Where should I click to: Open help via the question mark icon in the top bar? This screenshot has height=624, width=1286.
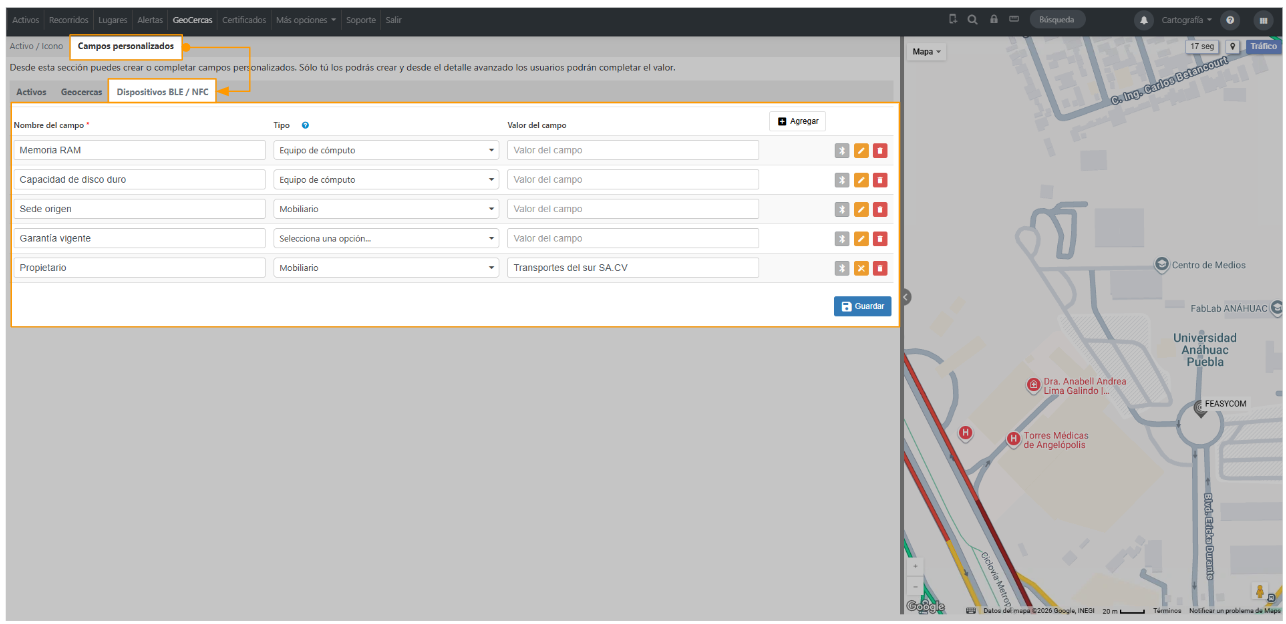(1230, 19)
